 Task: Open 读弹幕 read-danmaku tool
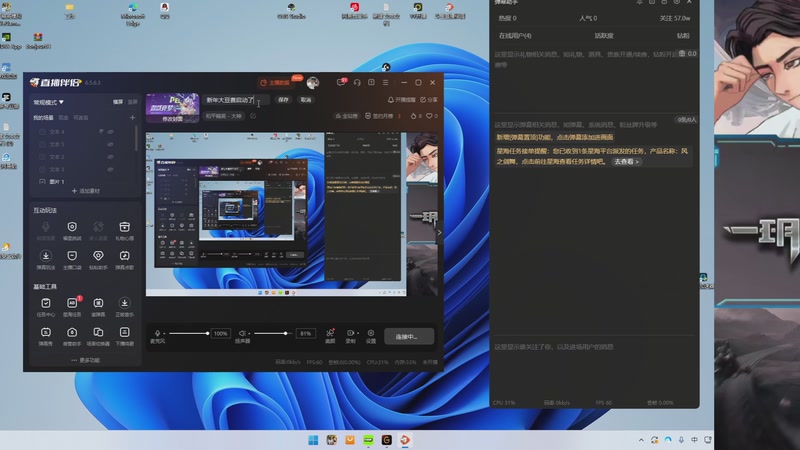98,307
